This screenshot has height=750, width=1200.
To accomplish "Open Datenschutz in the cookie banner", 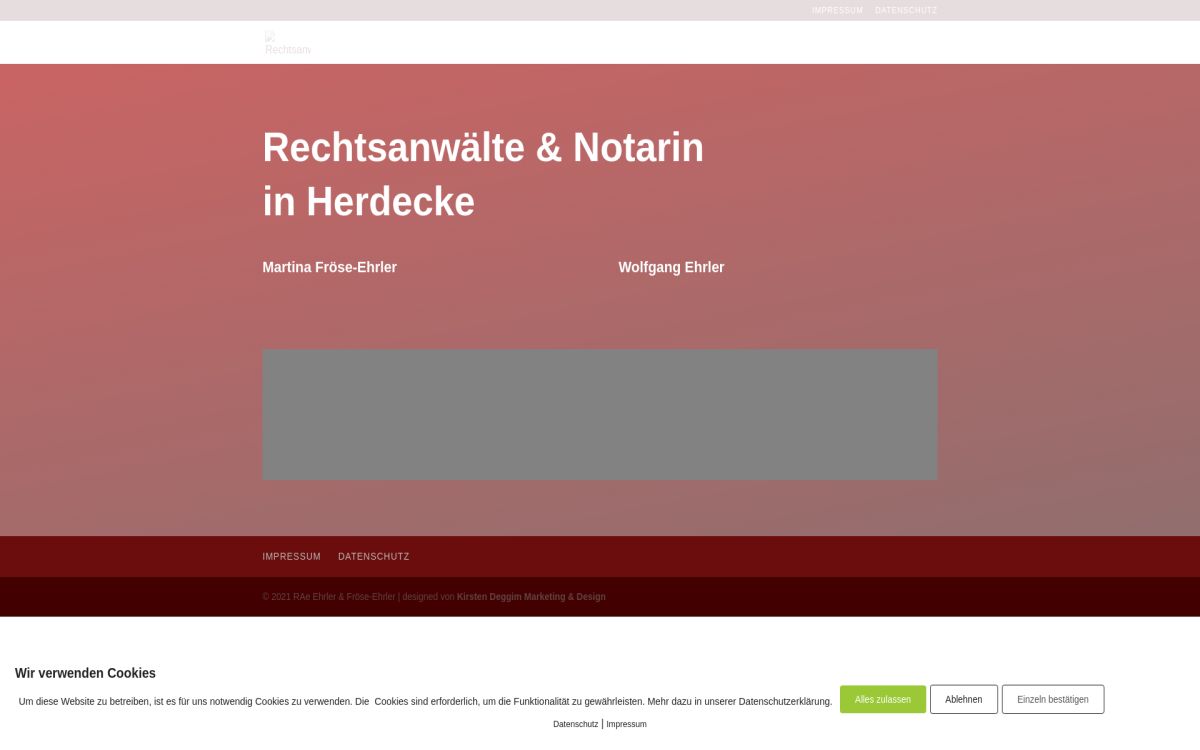I will point(575,723).
